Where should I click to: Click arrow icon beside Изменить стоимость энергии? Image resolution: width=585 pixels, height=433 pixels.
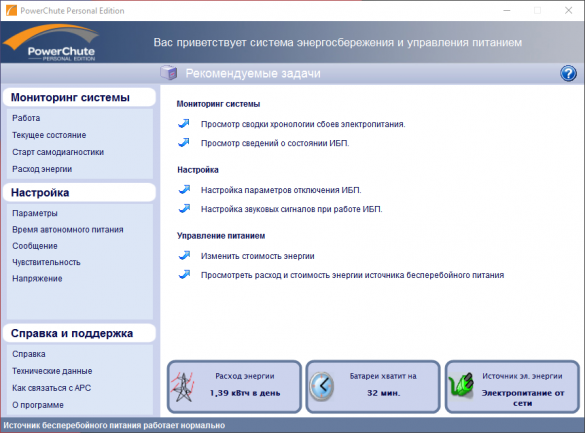(184, 255)
